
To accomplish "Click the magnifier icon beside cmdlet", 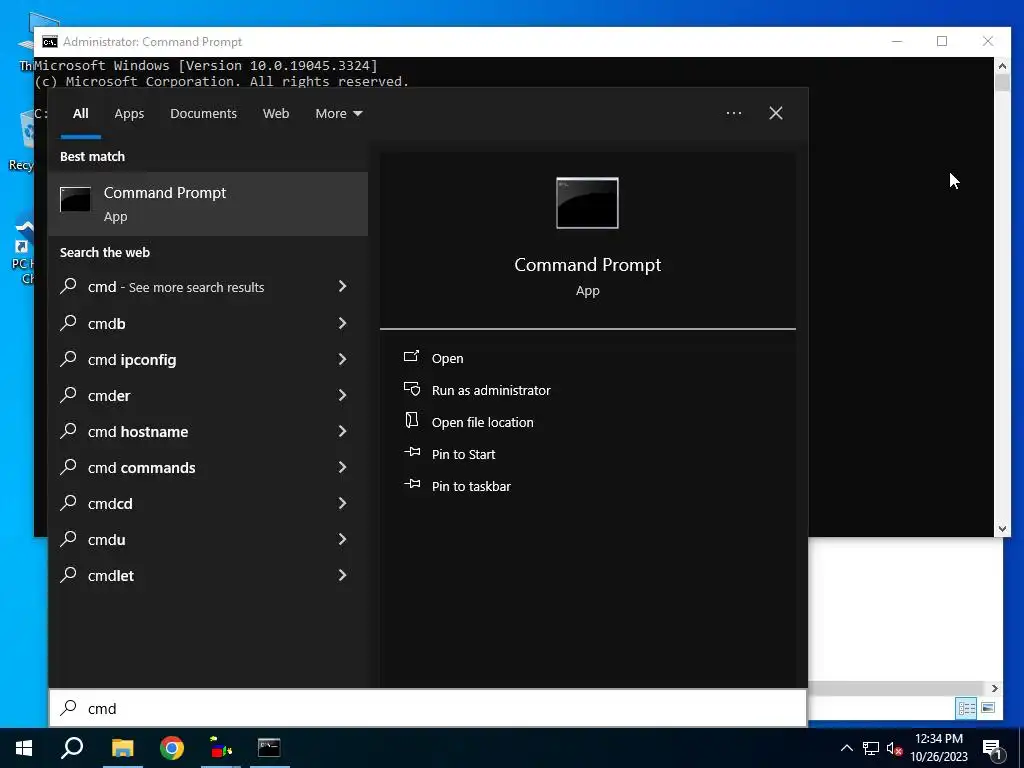I will pos(69,573).
